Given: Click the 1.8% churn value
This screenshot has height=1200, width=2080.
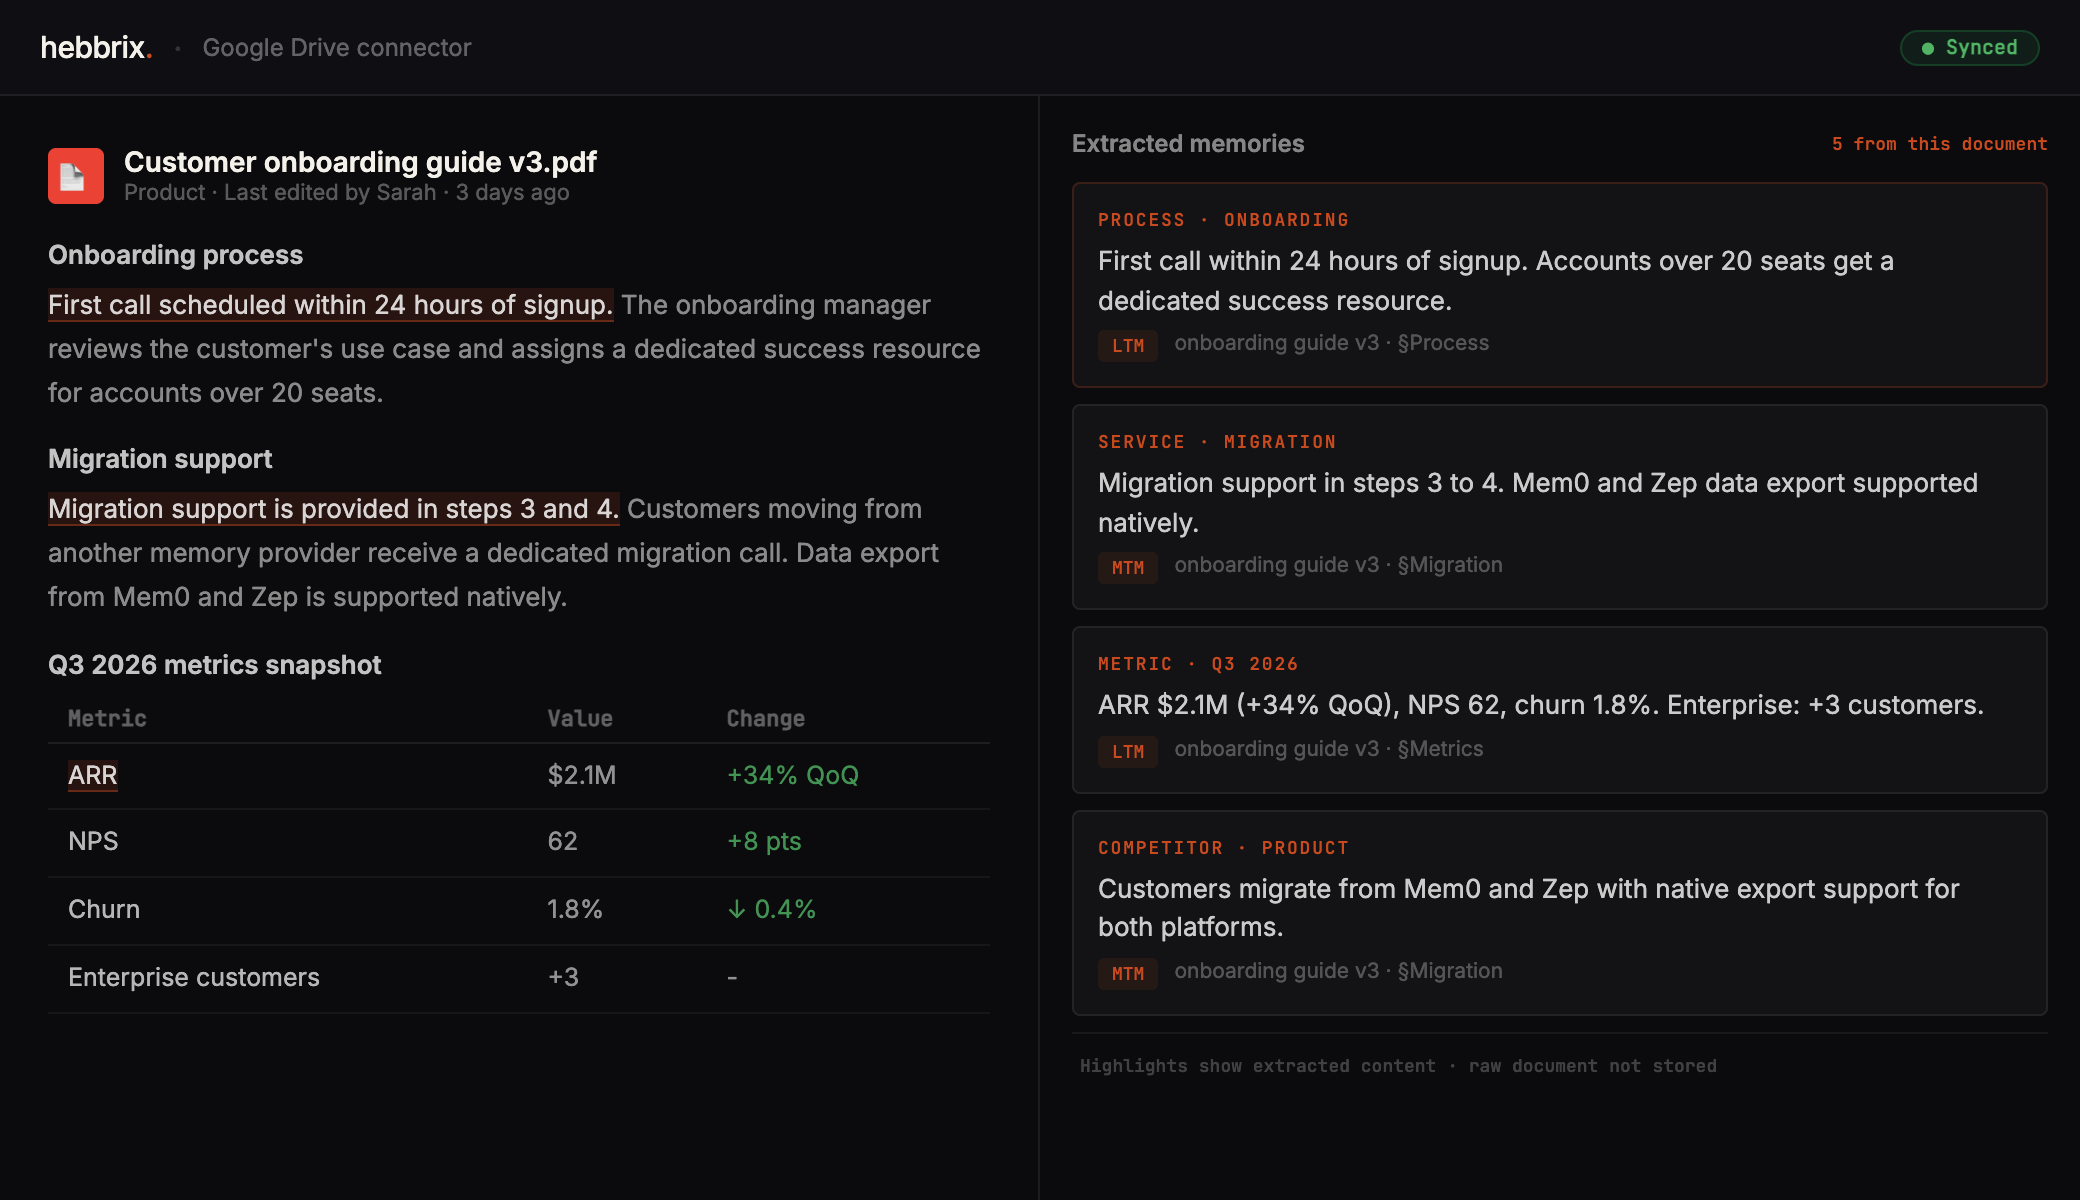Looking at the screenshot, I should pyautogui.click(x=574, y=909).
